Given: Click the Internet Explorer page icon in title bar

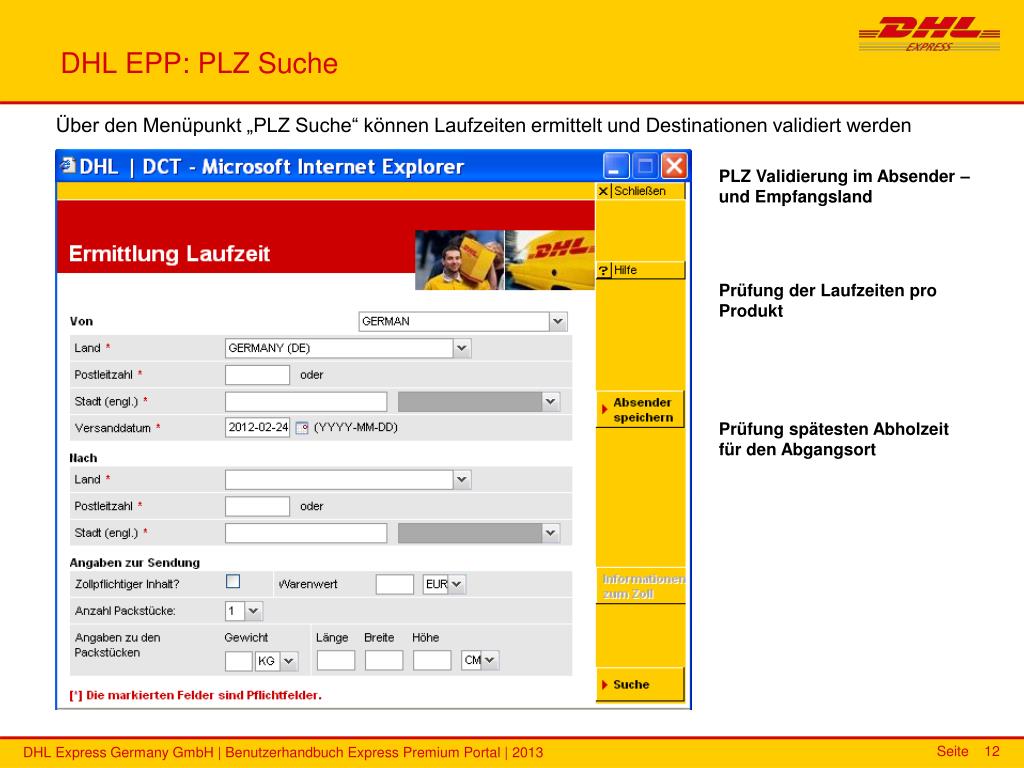Looking at the screenshot, I should [x=67, y=166].
